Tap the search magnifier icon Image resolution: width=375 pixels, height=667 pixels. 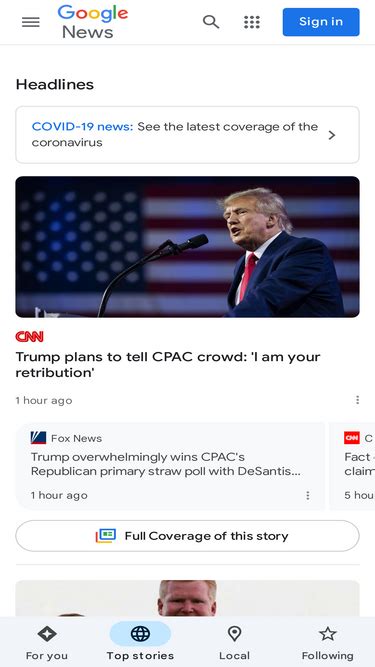tap(211, 22)
